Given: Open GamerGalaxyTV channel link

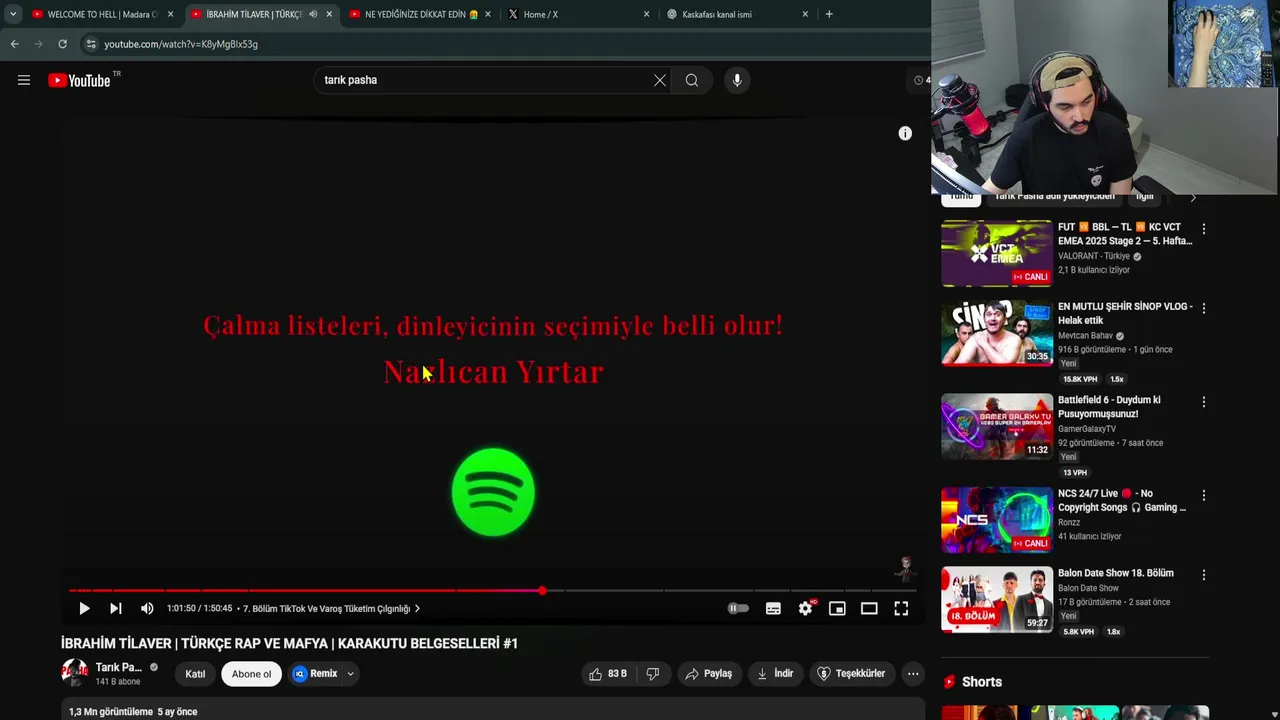Looking at the screenshot, I should pos(1087,429).
